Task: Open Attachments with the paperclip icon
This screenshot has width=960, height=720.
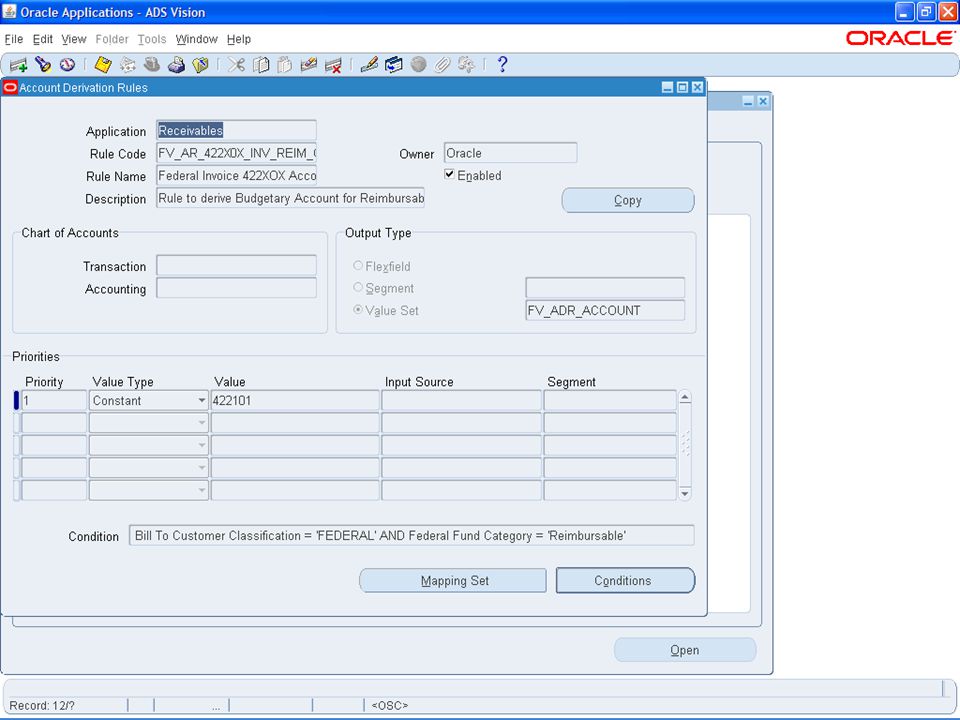Action: click(442, 64)
